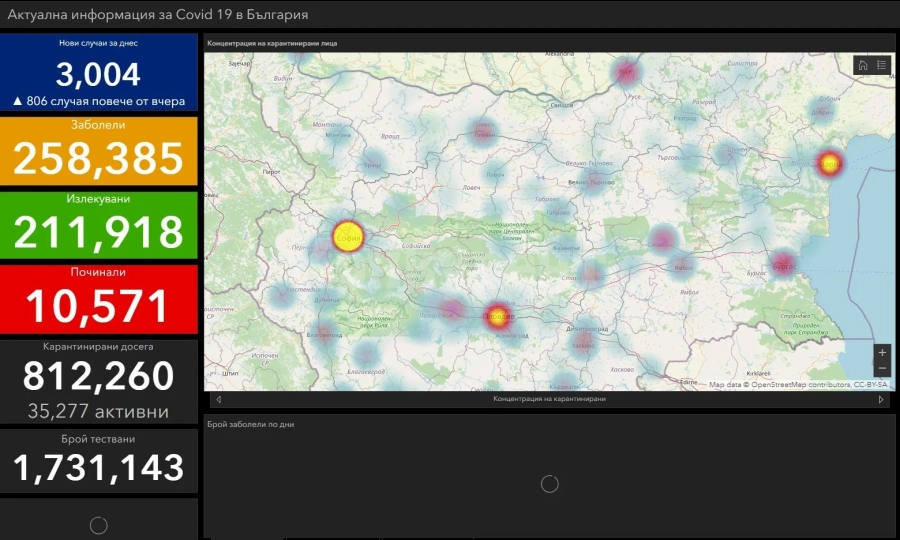Viewport: 900px width, 540px height.
Task: Zoom out with the map minus button
Action: (882, 368)
